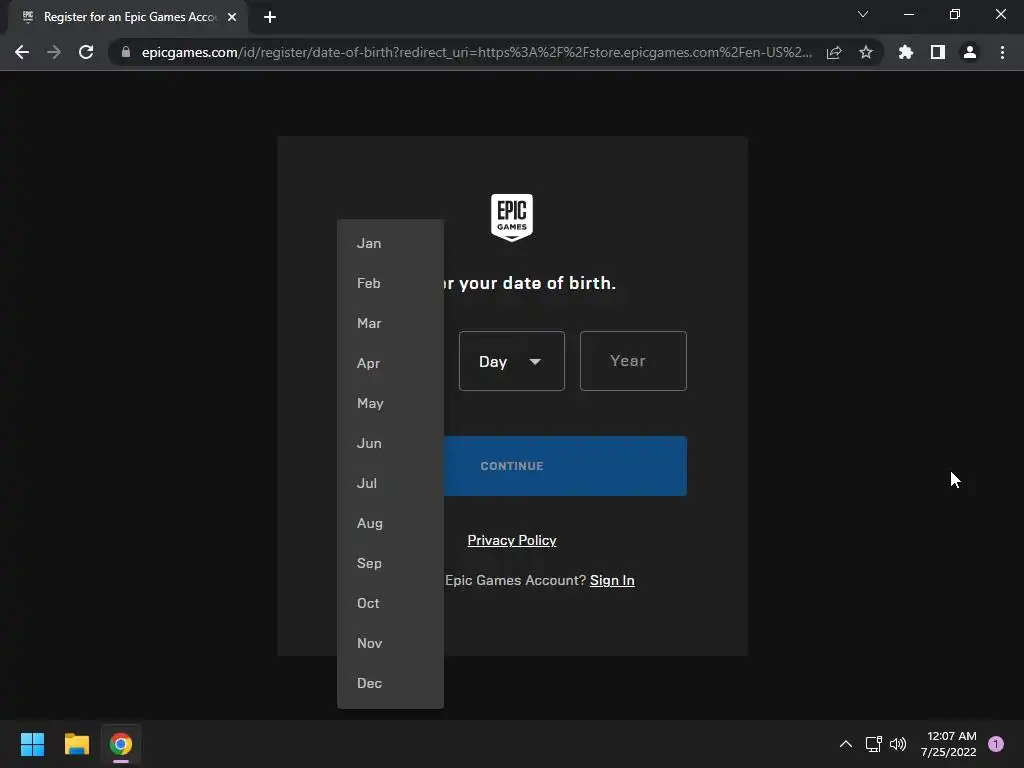Choose Mar in the month dropdown

390,323
